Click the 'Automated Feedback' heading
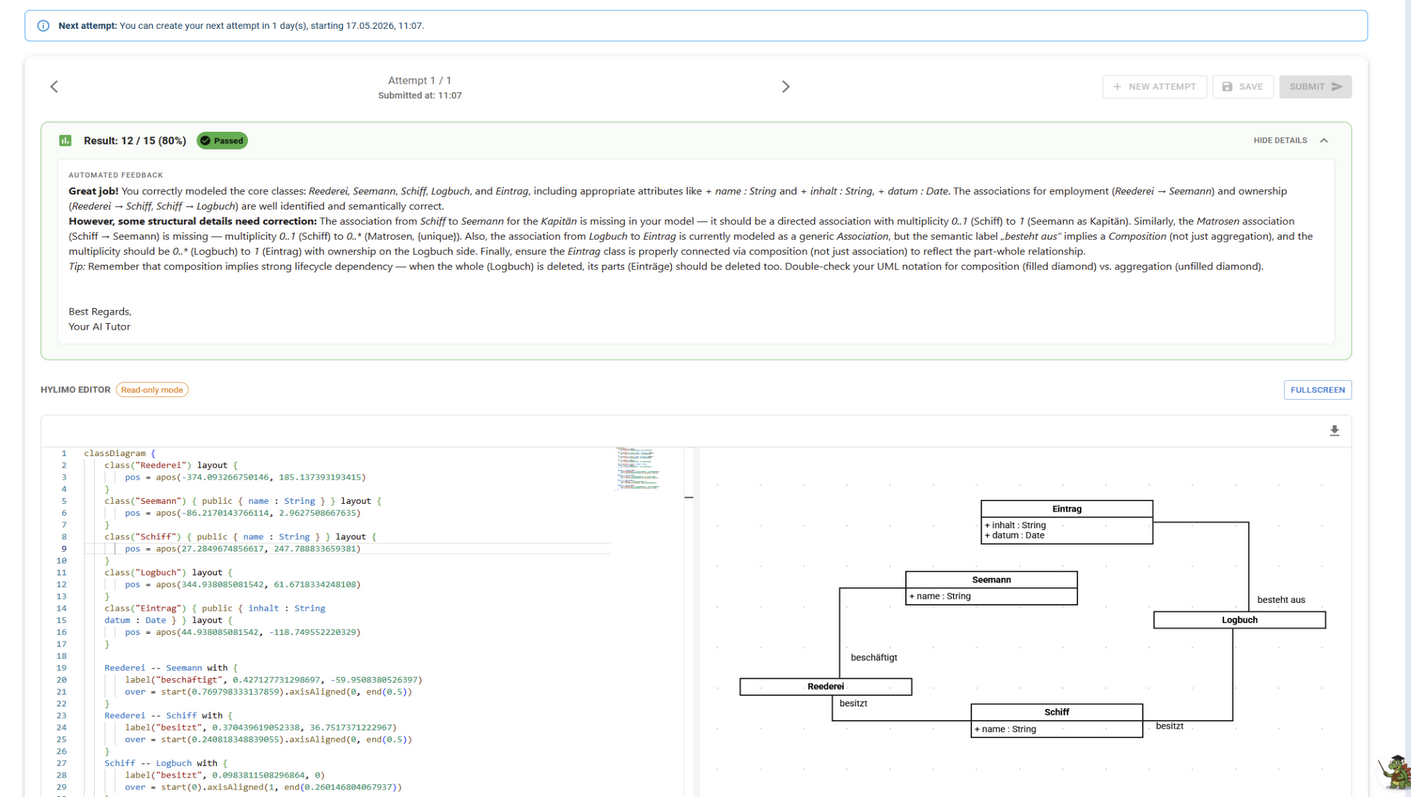The image size is (1411, 797). pyautogui.click(x=116, y=175)
